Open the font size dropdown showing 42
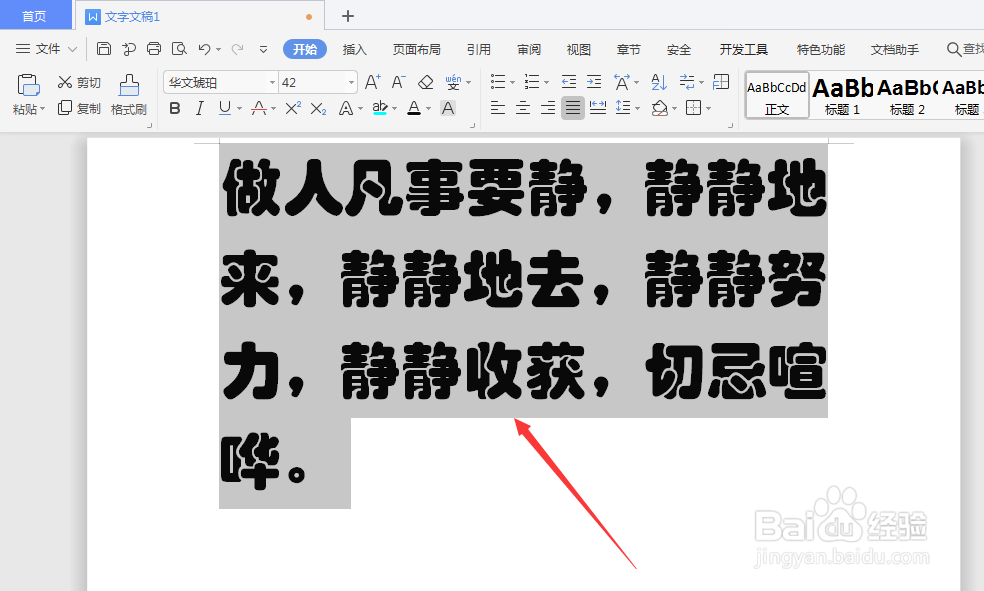This screenshot has height=591, width=984. [351, 82]
